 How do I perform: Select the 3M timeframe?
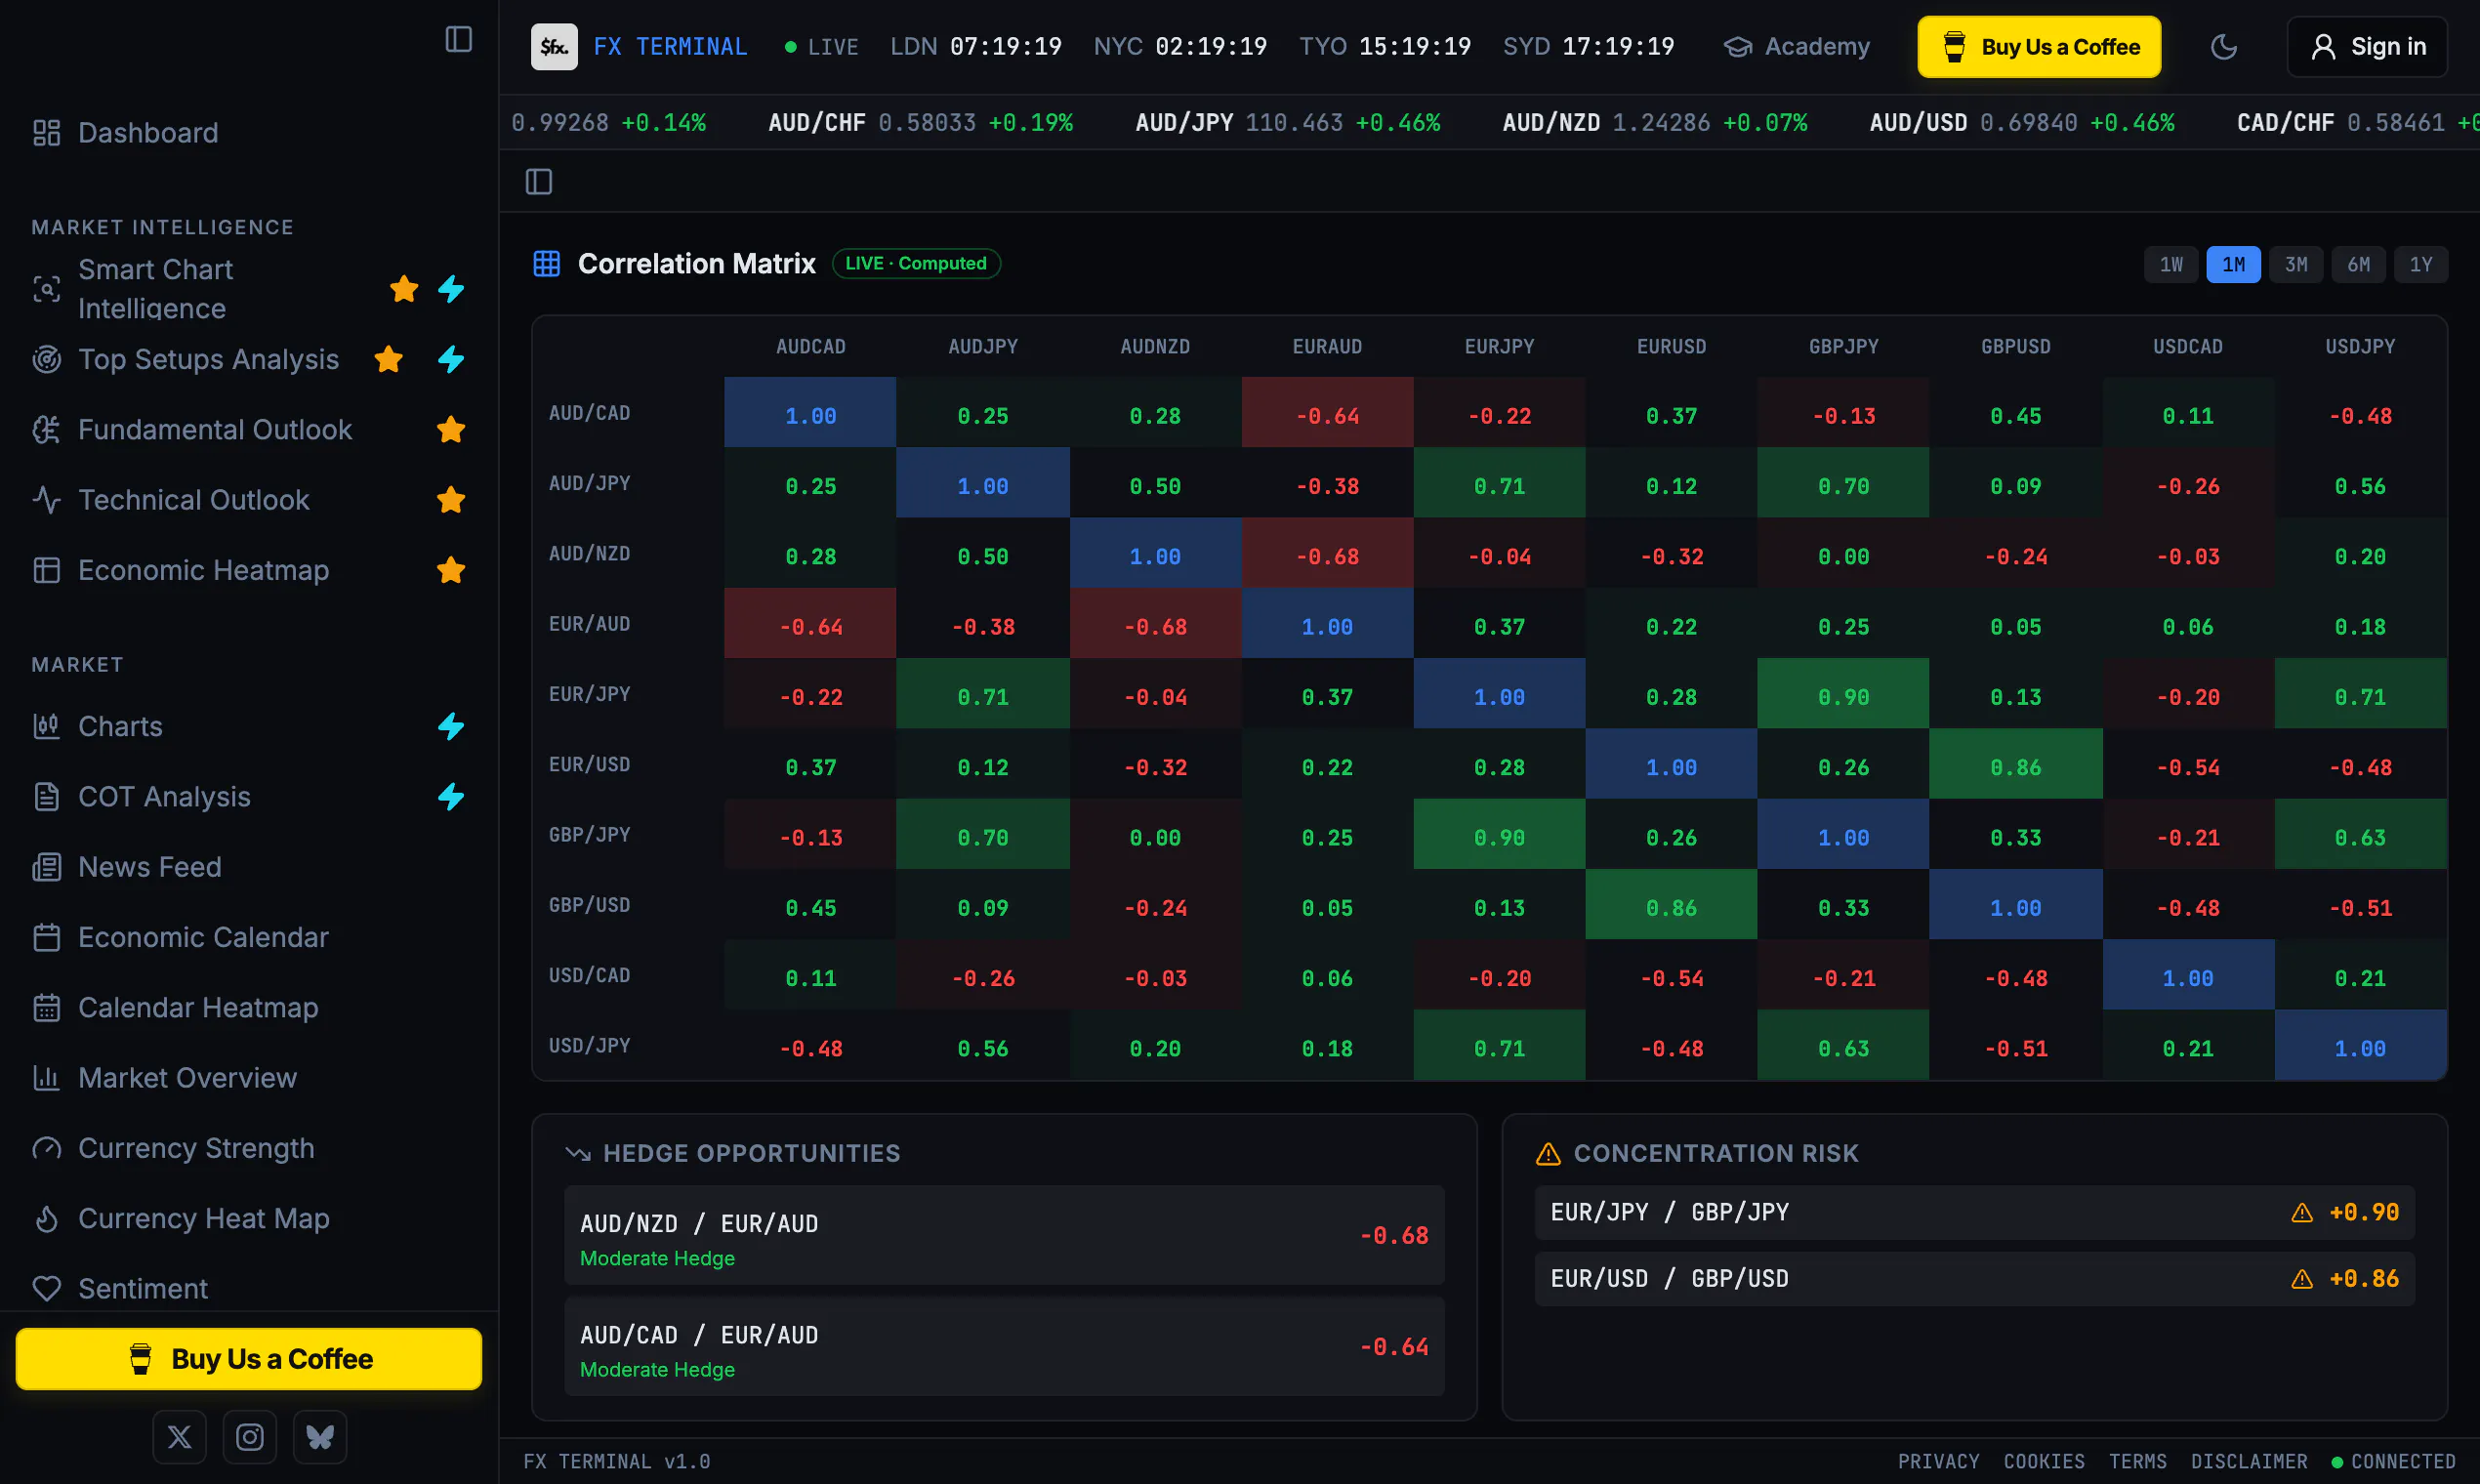[x=2296, y=264]
